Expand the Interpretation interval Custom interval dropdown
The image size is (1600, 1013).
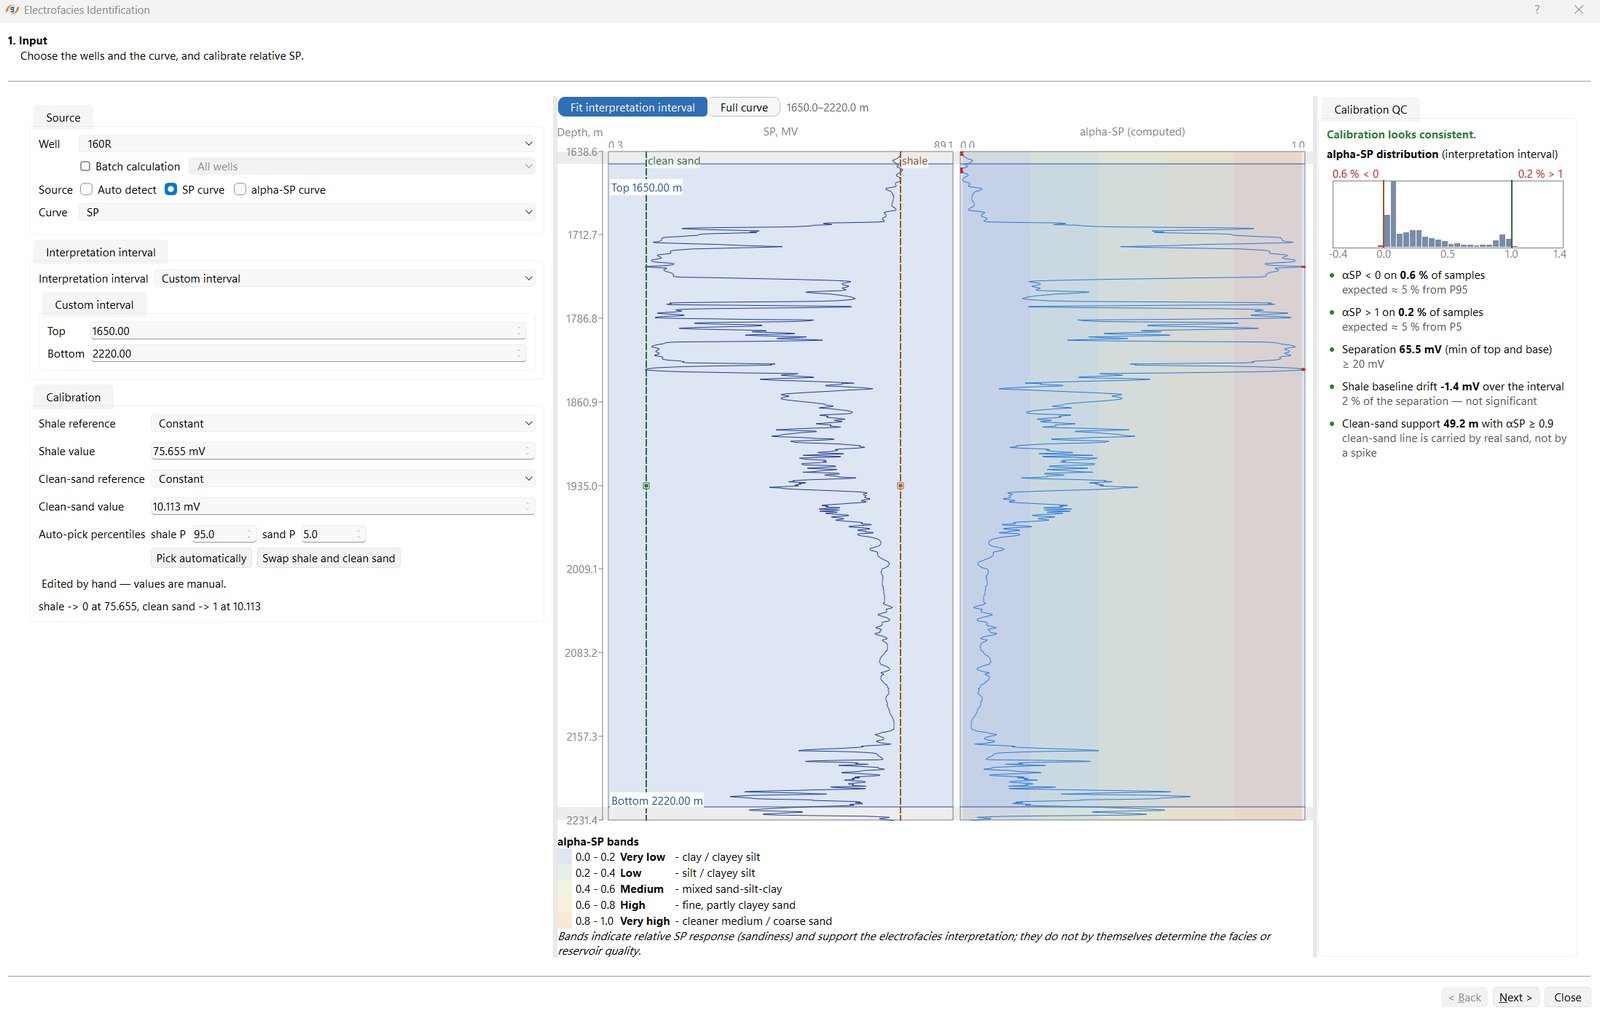[x=346, y=279]
